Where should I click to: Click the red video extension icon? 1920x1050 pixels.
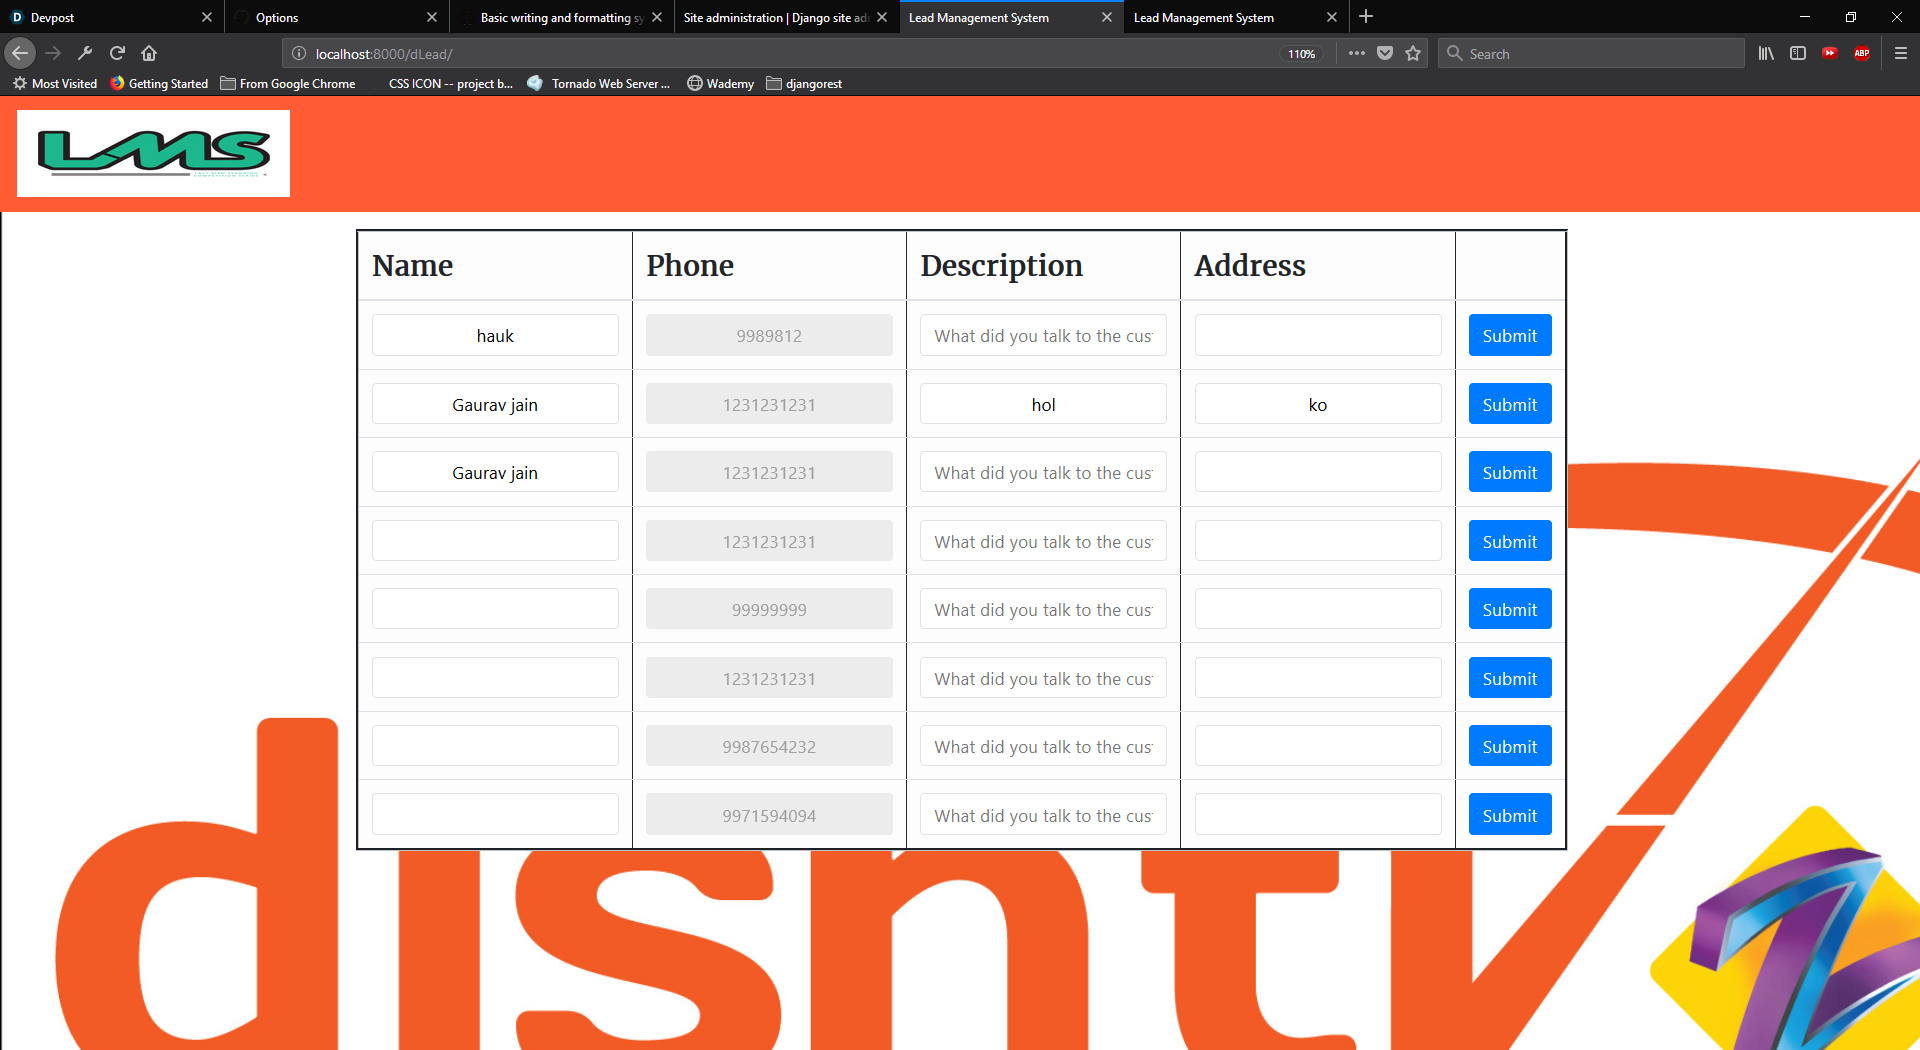coord(1830,53)
